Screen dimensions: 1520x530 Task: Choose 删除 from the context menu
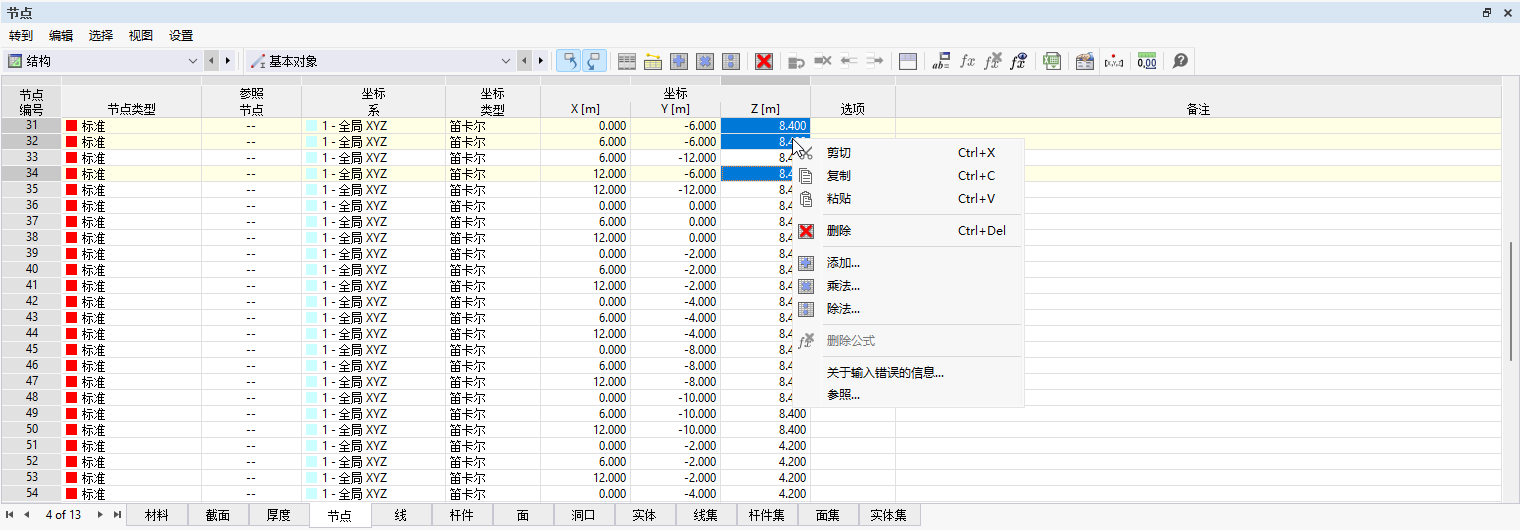click(908, 231)
